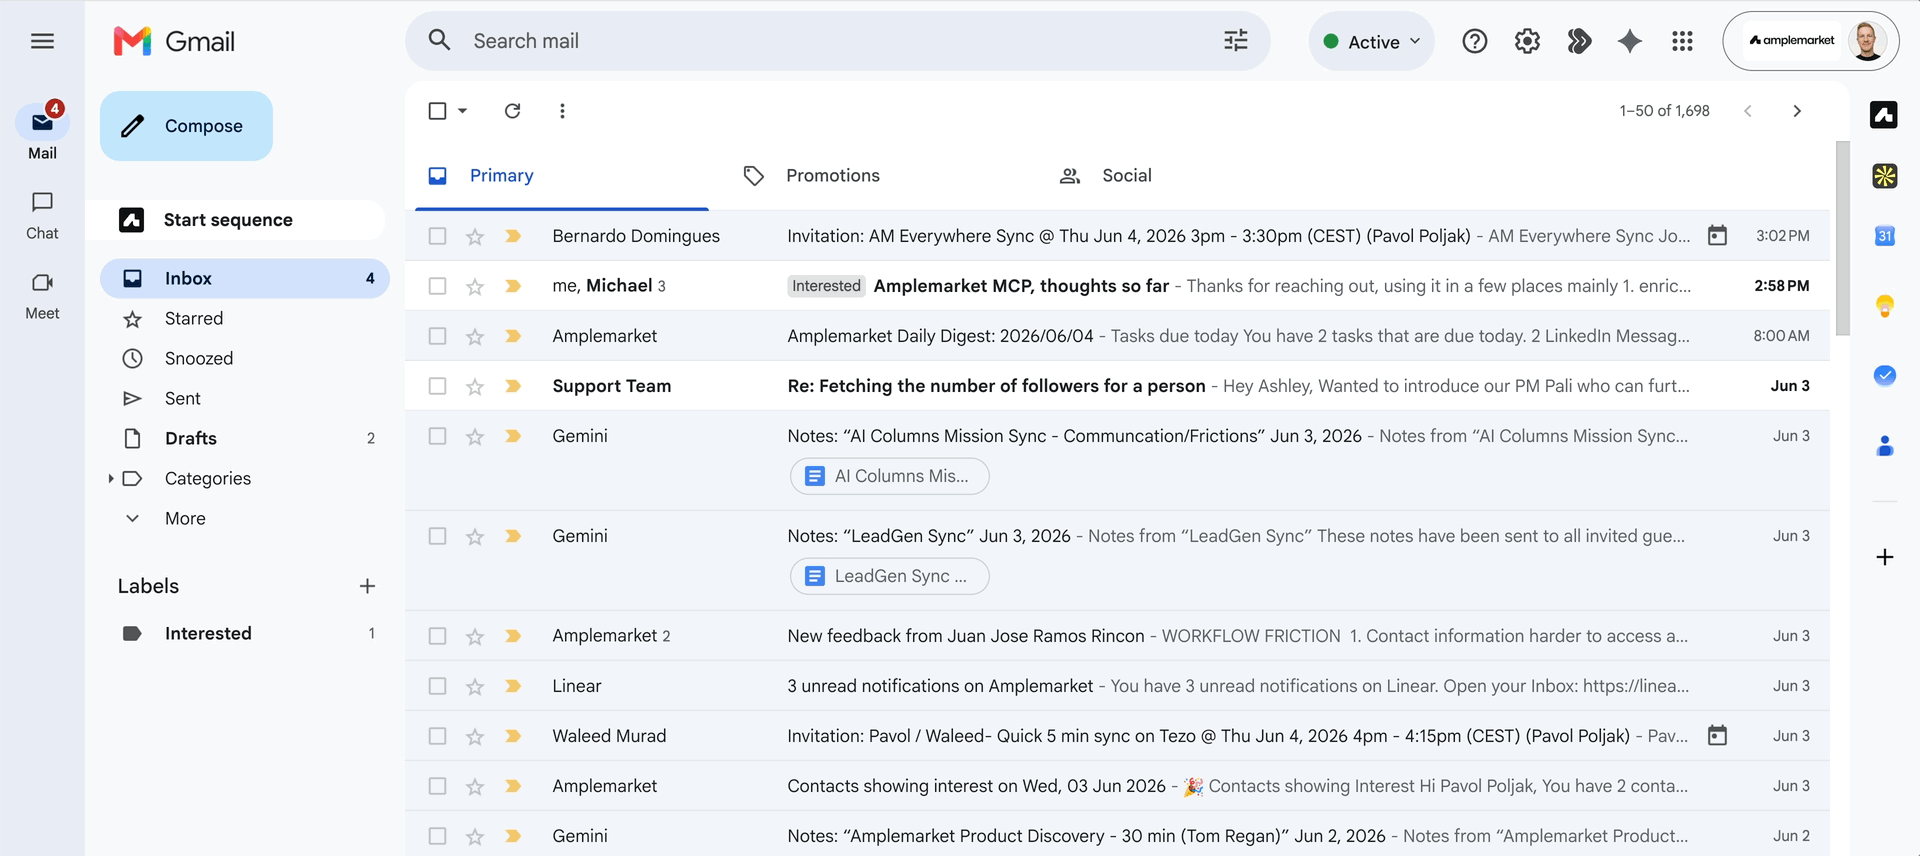
Task: Open Settings gear icon
Action: tap(1527, 41)
